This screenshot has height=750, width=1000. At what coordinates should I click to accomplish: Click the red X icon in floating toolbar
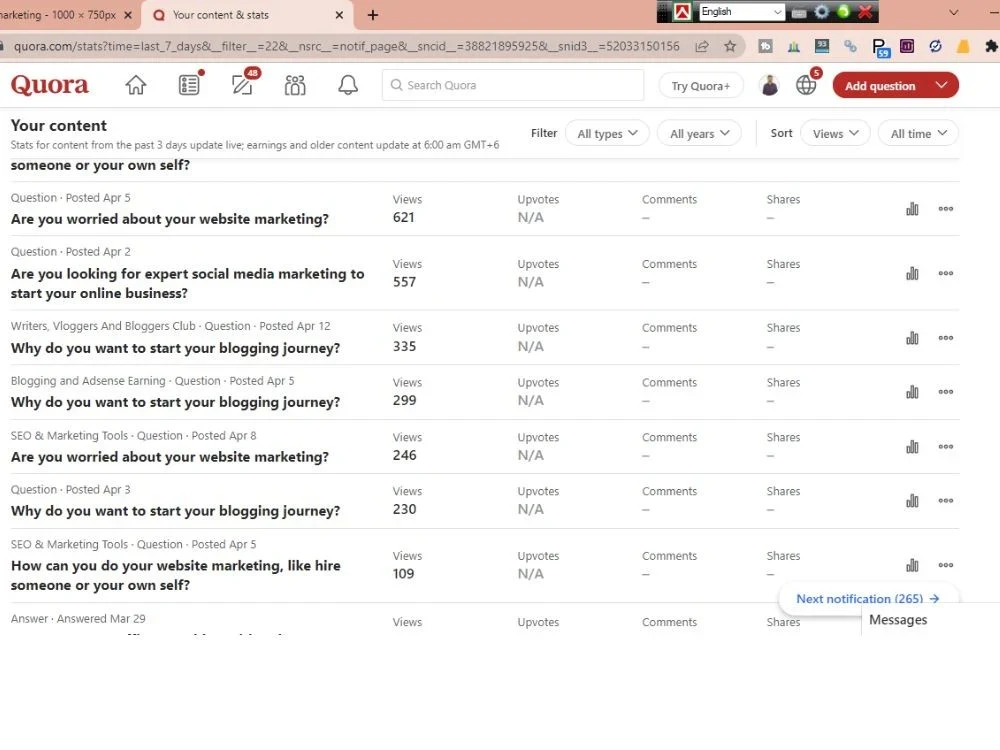[x=865, y=11]
